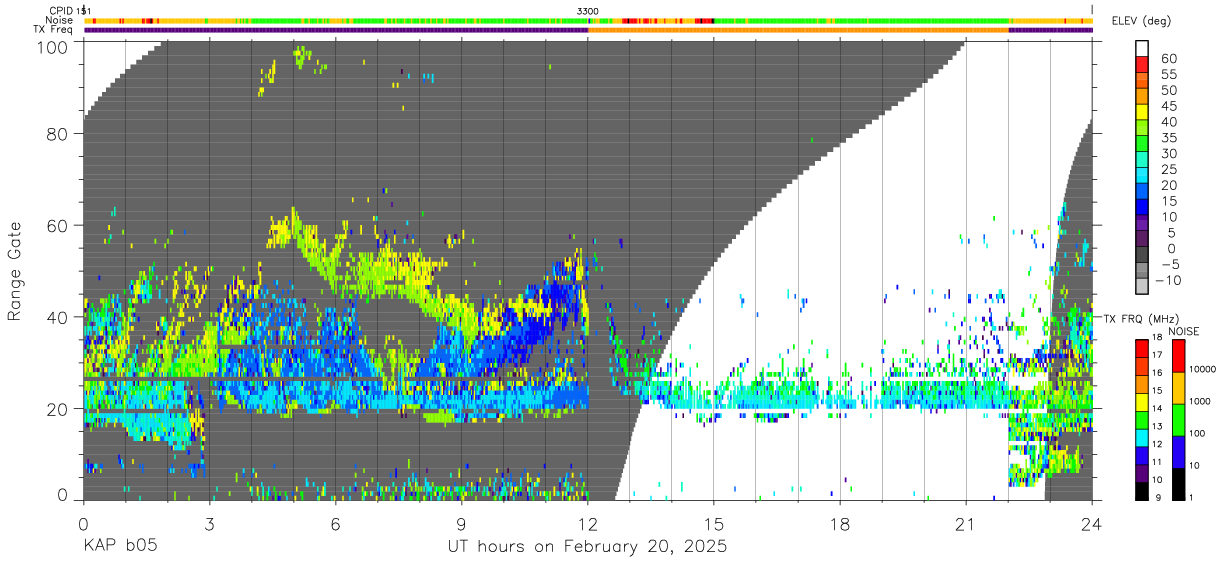Pick the red swatch of the TX FRQ colorbar
This screenshot has height=567, width=1228.
1143,349
